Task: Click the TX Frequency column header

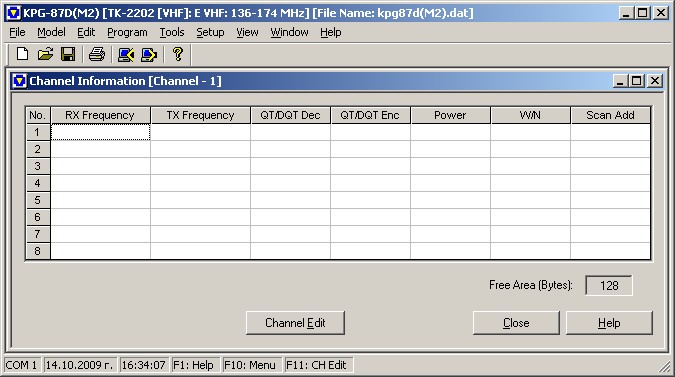Action: click(x=201, y=115)
